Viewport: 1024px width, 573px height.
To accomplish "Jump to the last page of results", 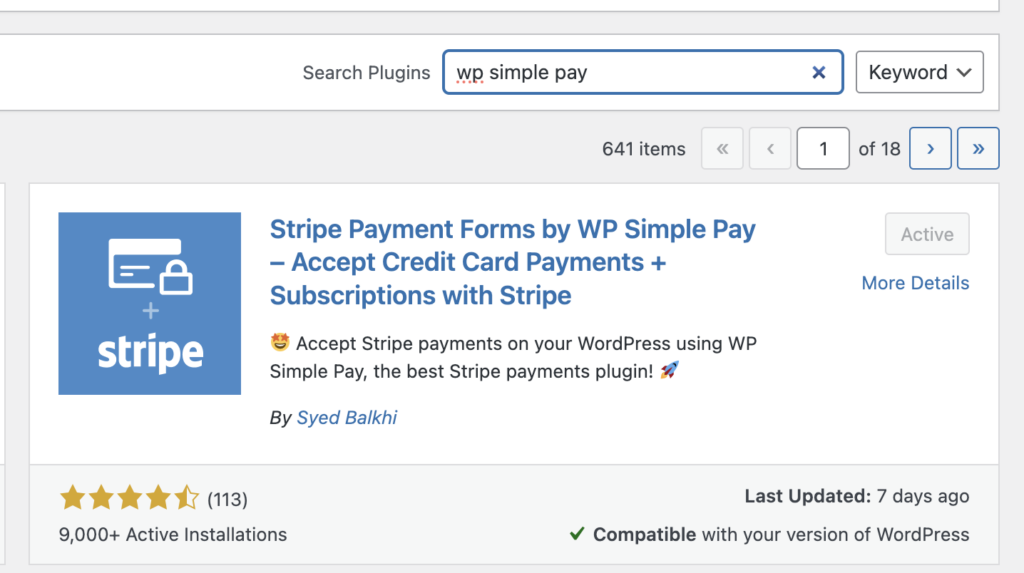I will coord(978,149).
